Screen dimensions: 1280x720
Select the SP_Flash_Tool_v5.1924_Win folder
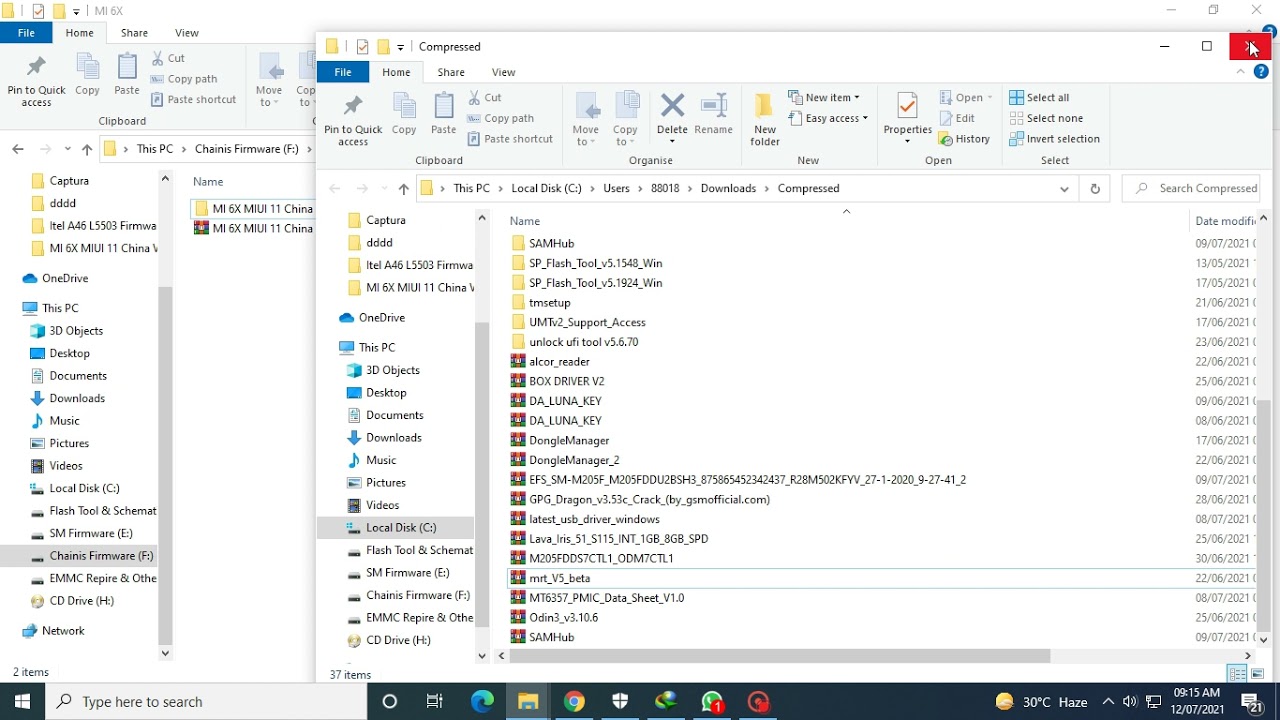pos(595,283)
